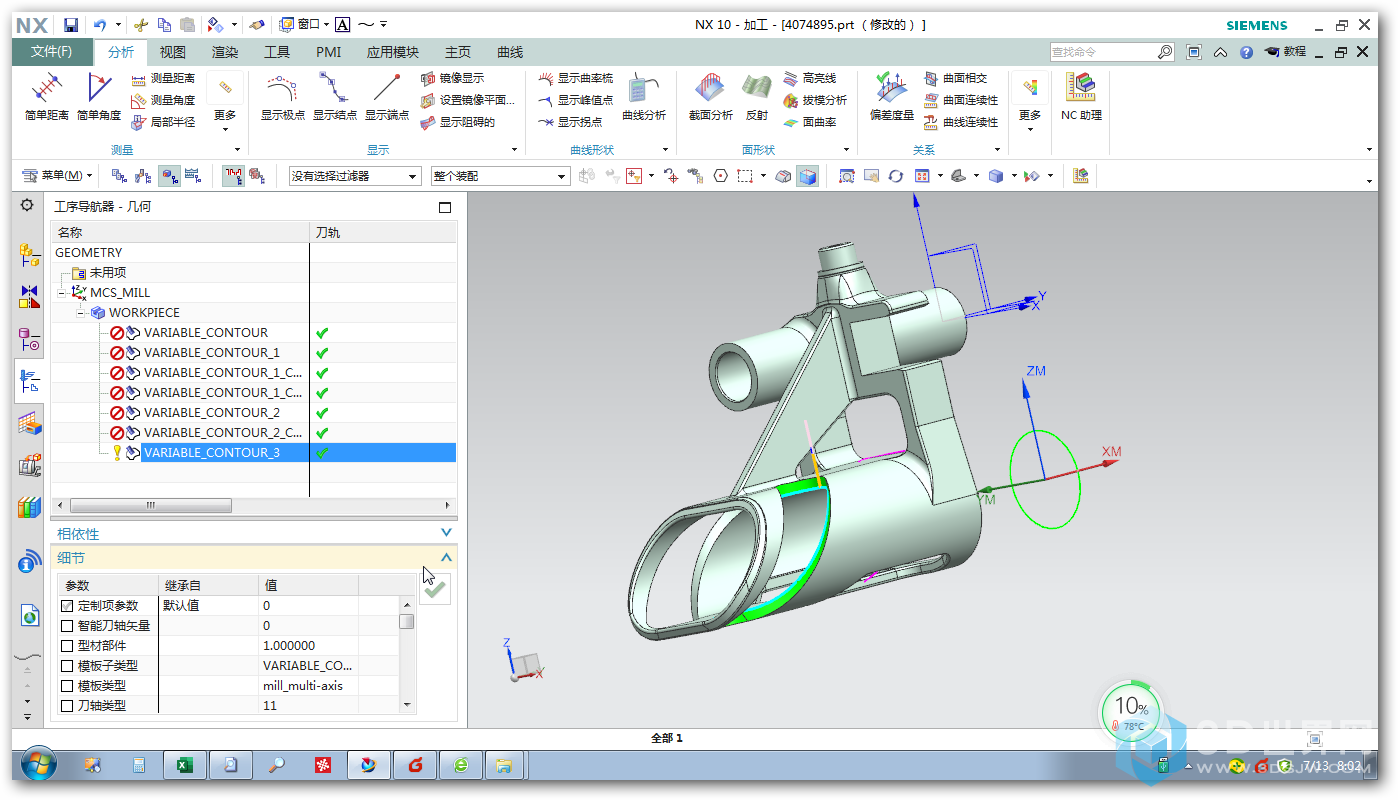This screenshot has height=800, width=1398.
Task: Click the Cut scissors icon
Action: [141, 24]
